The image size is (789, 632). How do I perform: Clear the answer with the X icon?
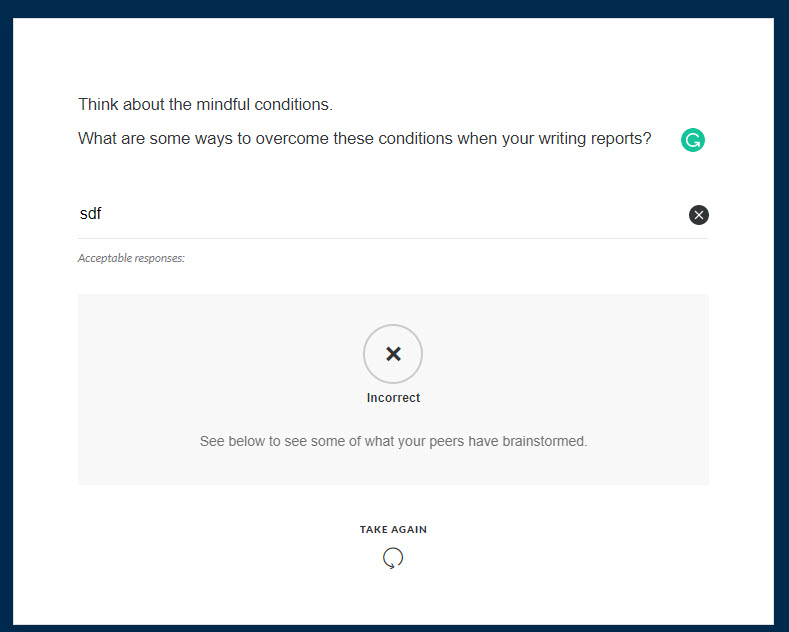click(x=698, y=214)
